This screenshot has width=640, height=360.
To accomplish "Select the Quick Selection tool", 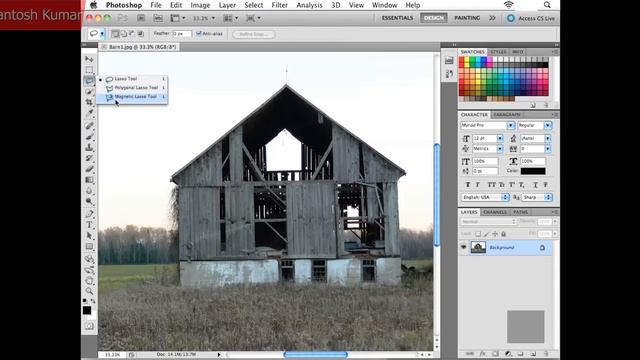I will [x=89, y=91].
